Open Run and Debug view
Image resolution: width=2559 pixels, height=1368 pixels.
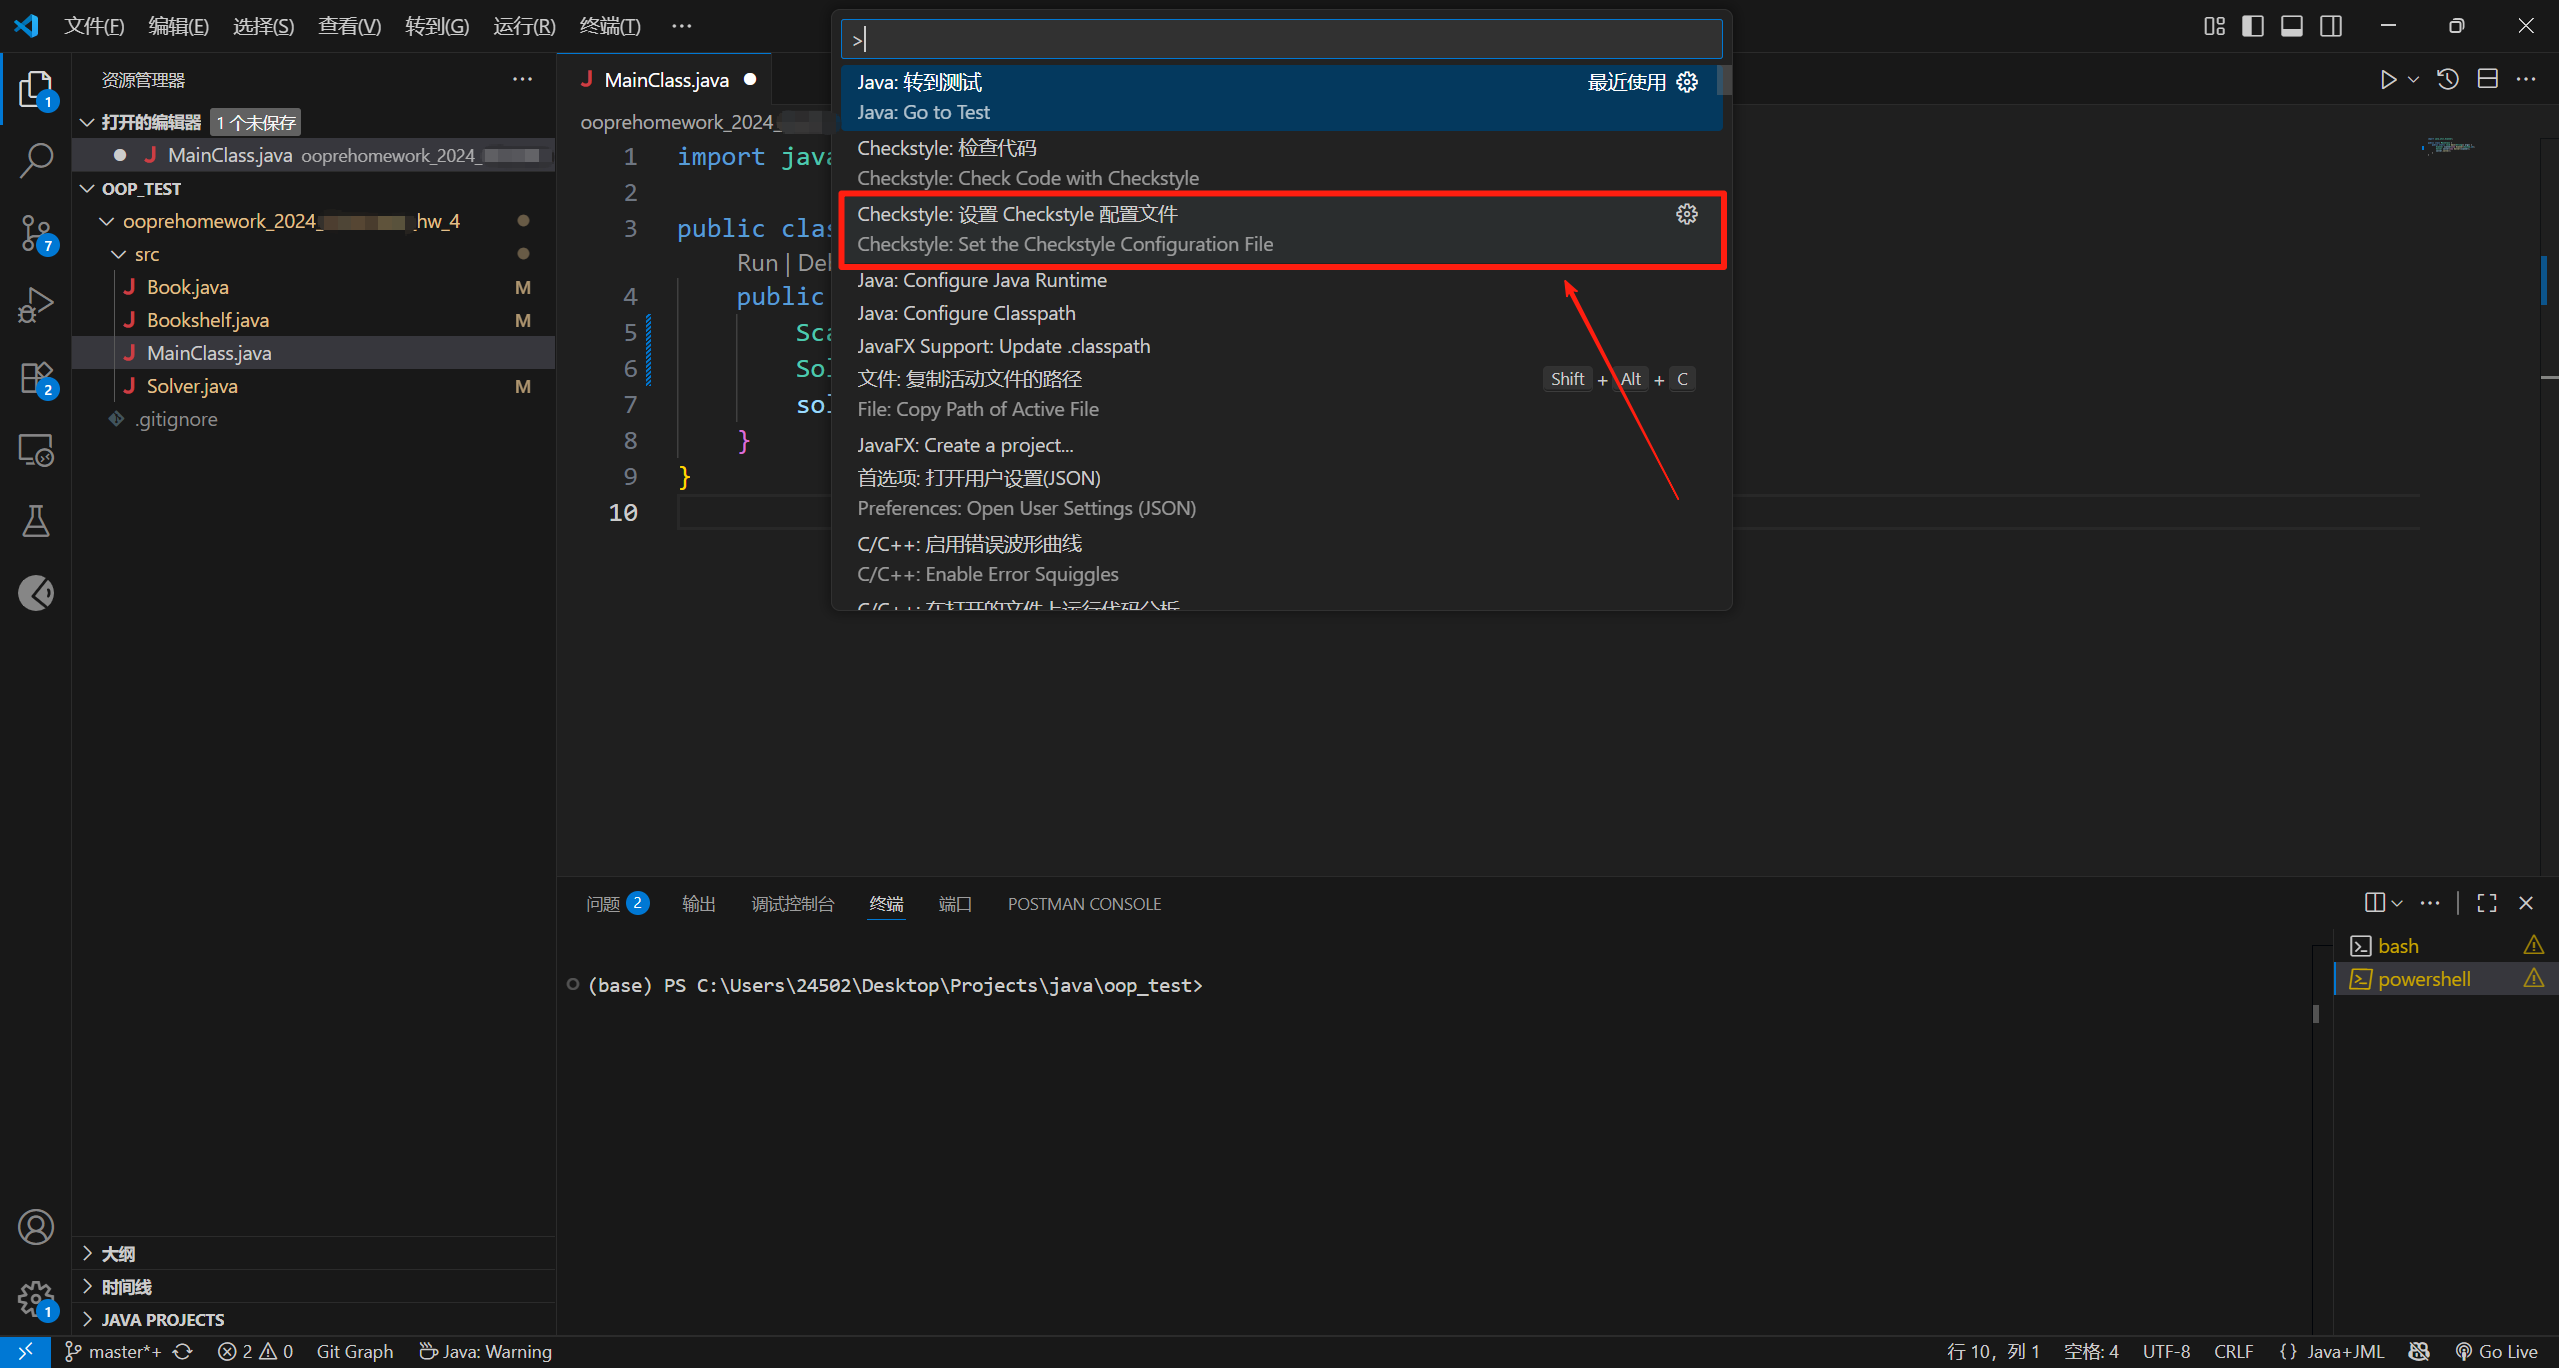pyautogui.click(x=36, y=305)
